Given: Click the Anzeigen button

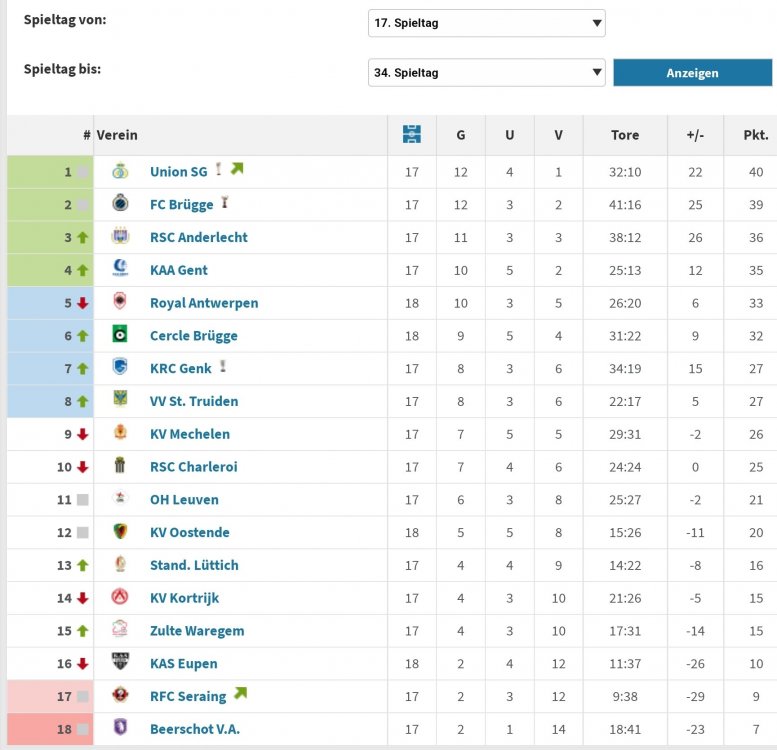Looking at the screenshot, I should pos(692,73).
